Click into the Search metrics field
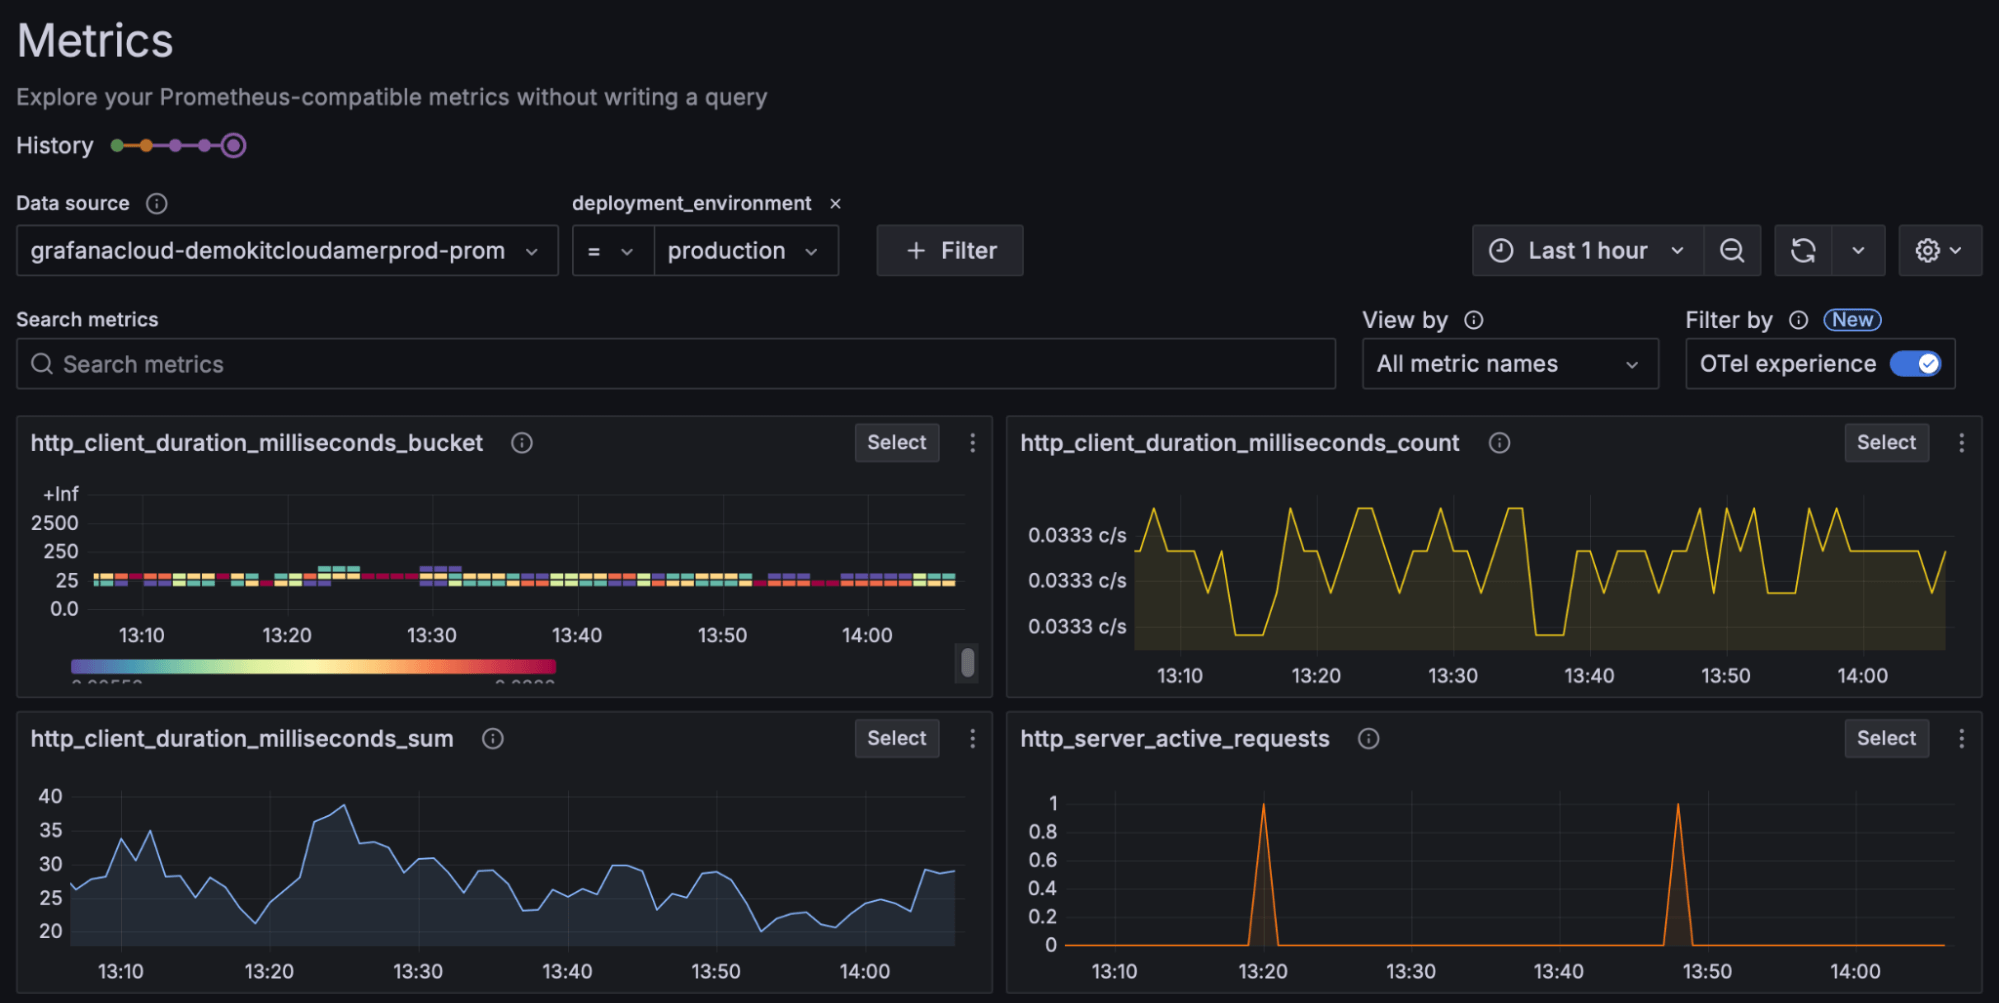1999x1004 pixels. click(x=676, y=364)
